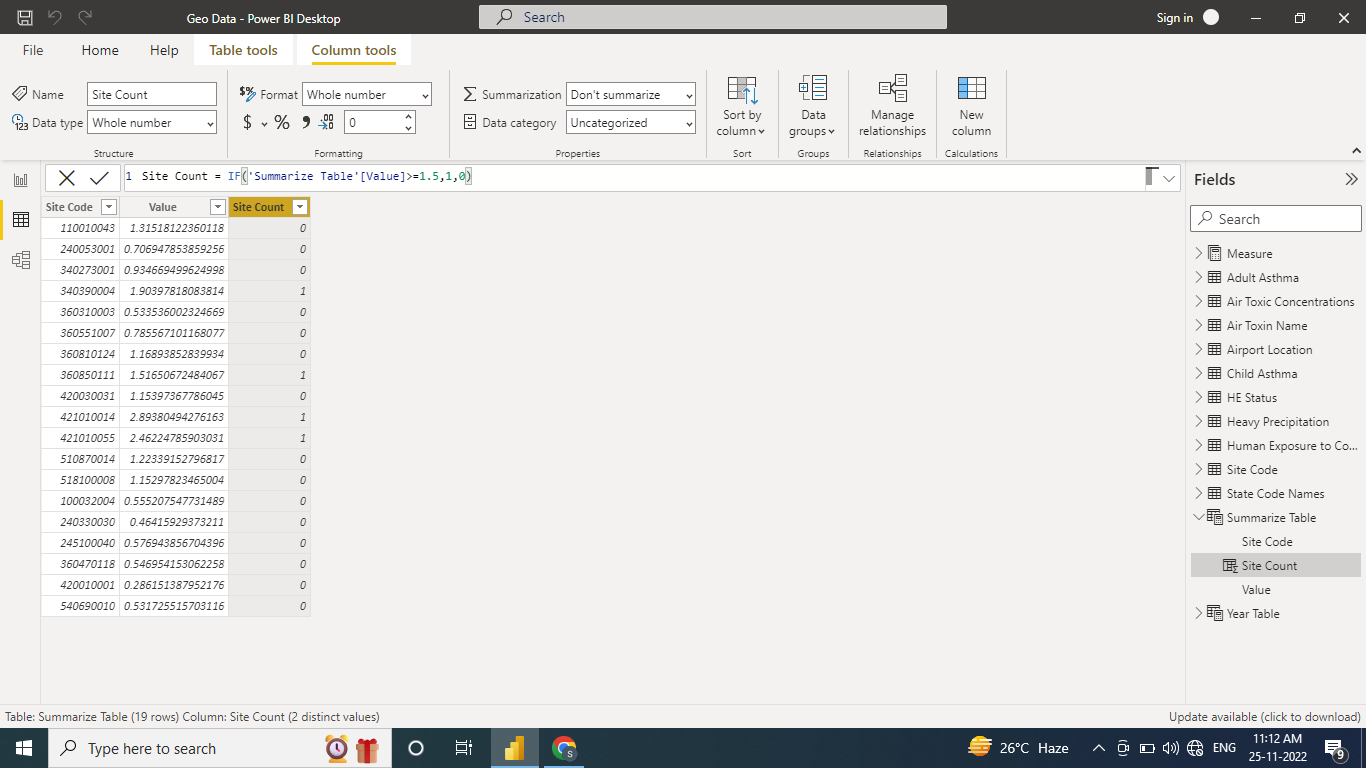
Task: Cancel formula edit with the X icon
Action: [67, 178]
